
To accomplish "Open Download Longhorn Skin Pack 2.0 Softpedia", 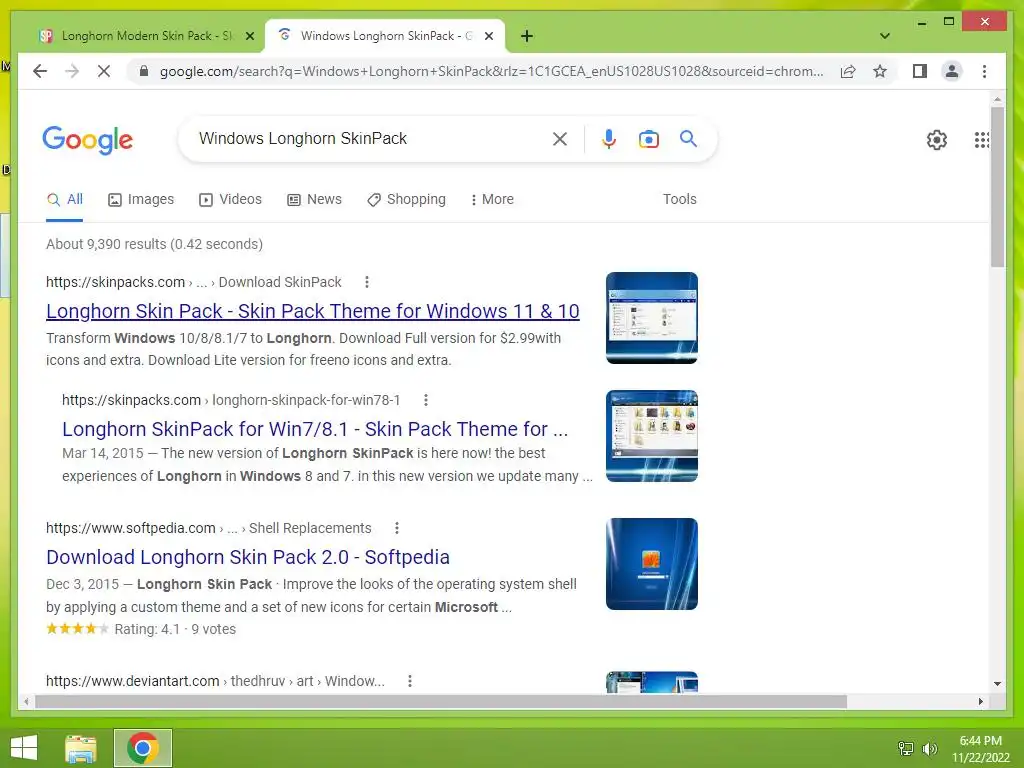I will point(248,557).
